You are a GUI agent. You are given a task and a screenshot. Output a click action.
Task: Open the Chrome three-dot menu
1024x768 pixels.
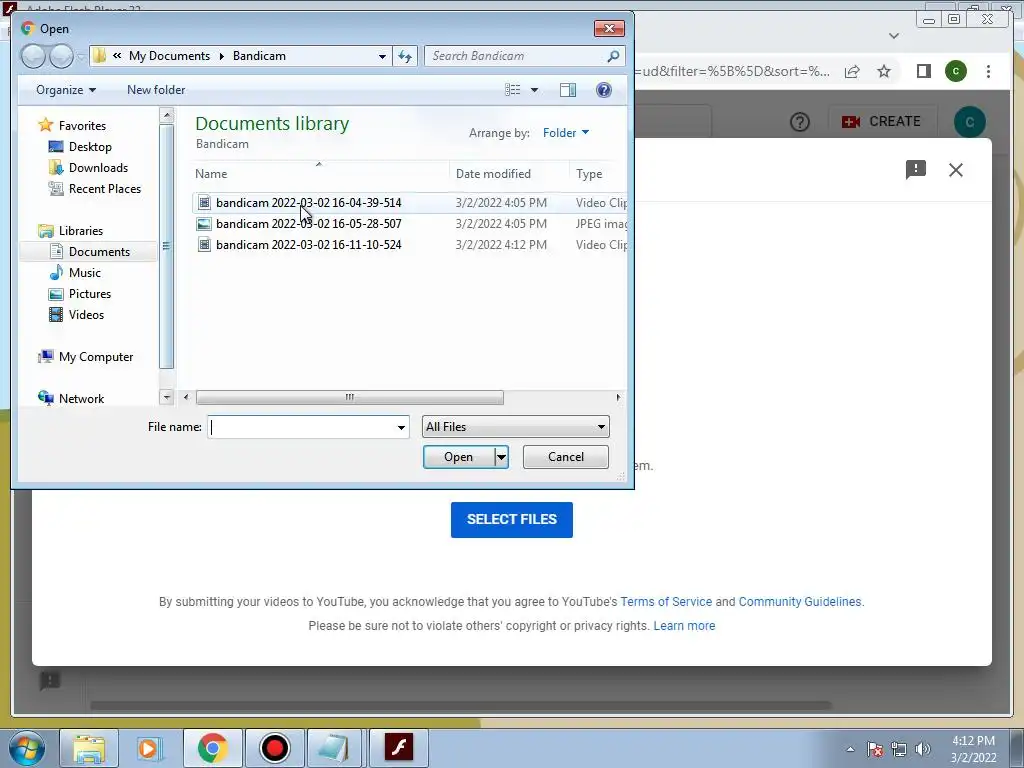988,71
